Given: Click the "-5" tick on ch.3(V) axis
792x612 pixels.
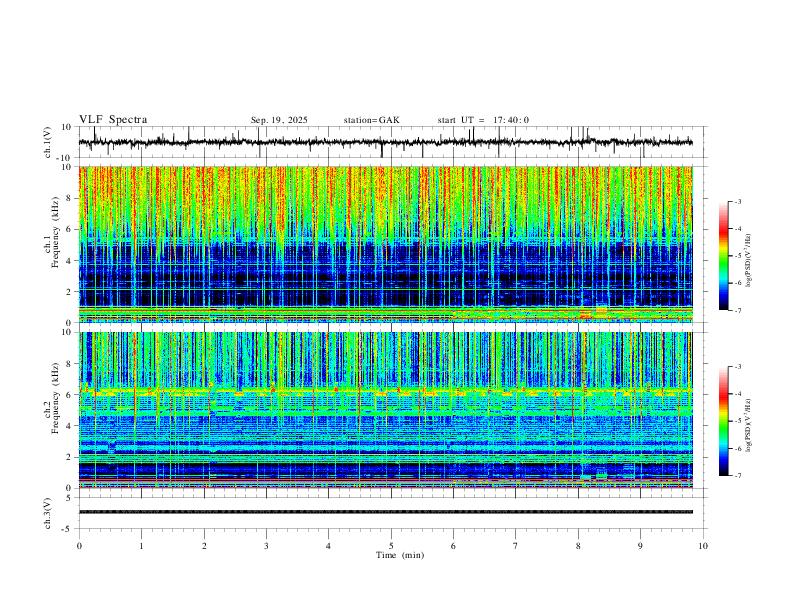Looking at the screenshot, I should coord(68,529).
